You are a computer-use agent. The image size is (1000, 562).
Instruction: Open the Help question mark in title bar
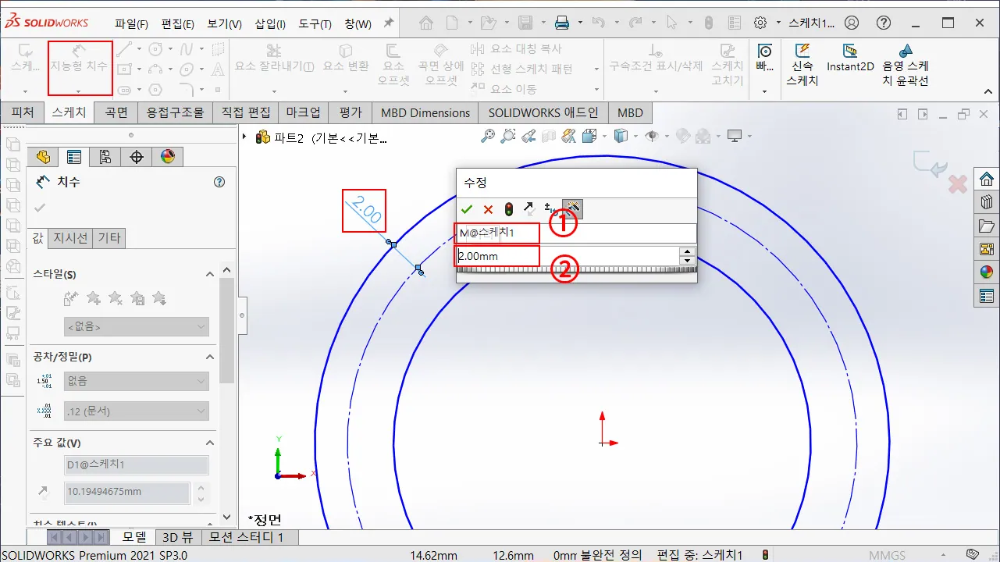883,23
